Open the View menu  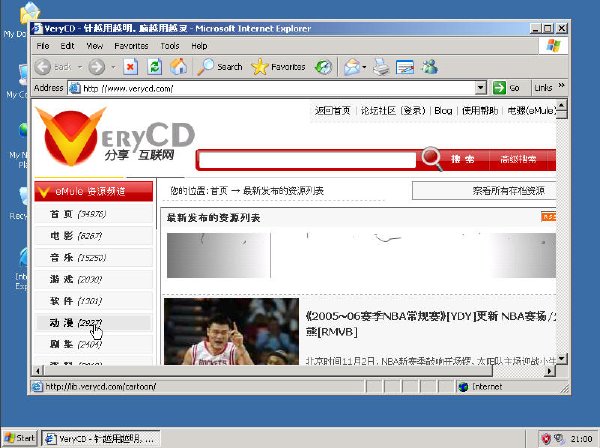click(x=95, y=46)
